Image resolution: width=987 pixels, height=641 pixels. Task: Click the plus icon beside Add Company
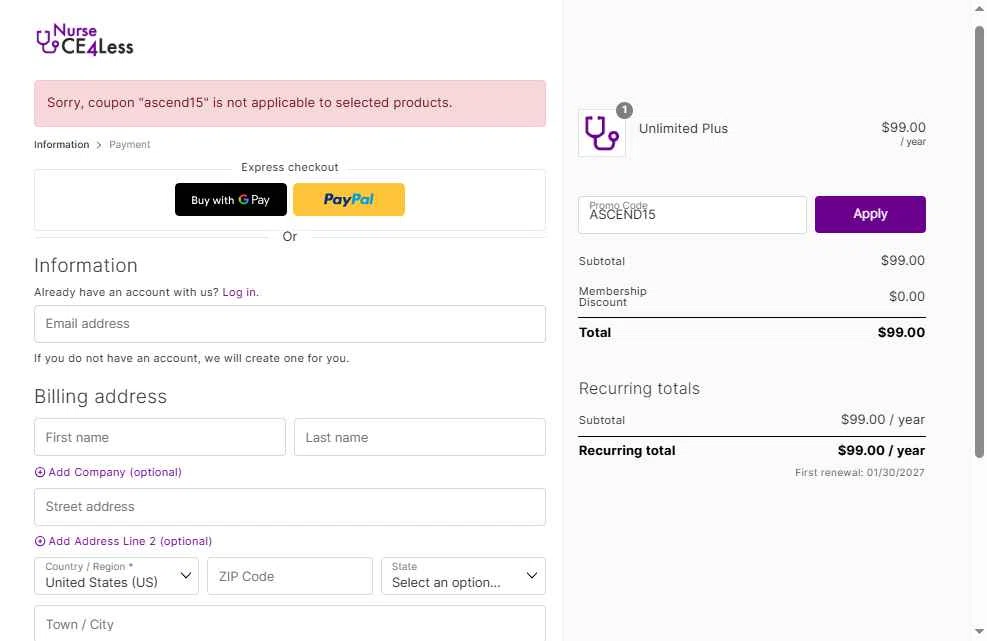[40, 472]
